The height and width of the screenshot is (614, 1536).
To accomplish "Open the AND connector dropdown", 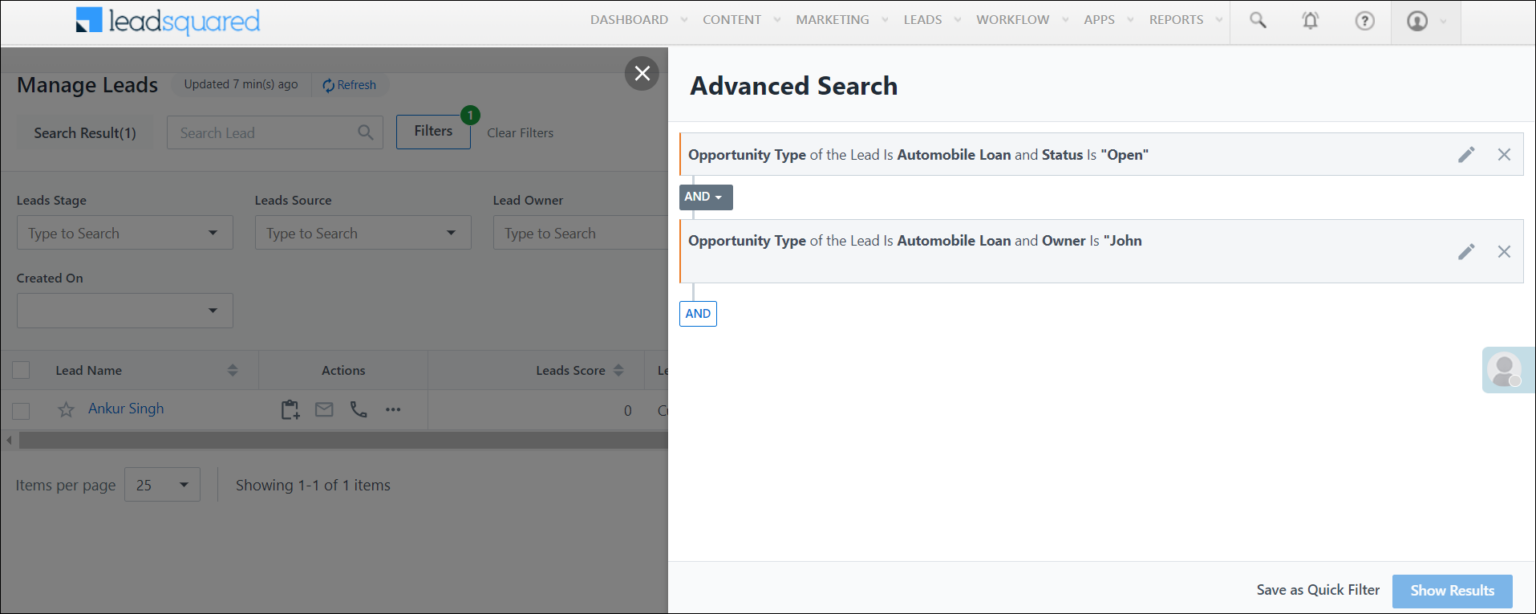I will tap(705, 197).
